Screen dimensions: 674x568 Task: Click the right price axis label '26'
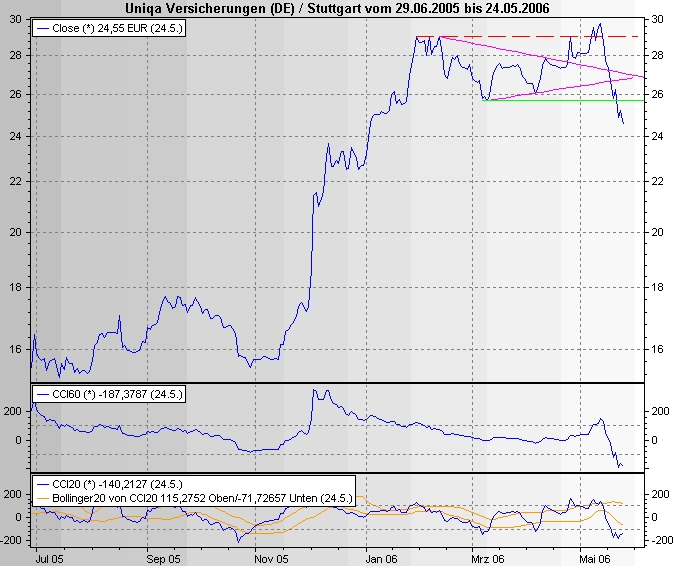point(658,94)
